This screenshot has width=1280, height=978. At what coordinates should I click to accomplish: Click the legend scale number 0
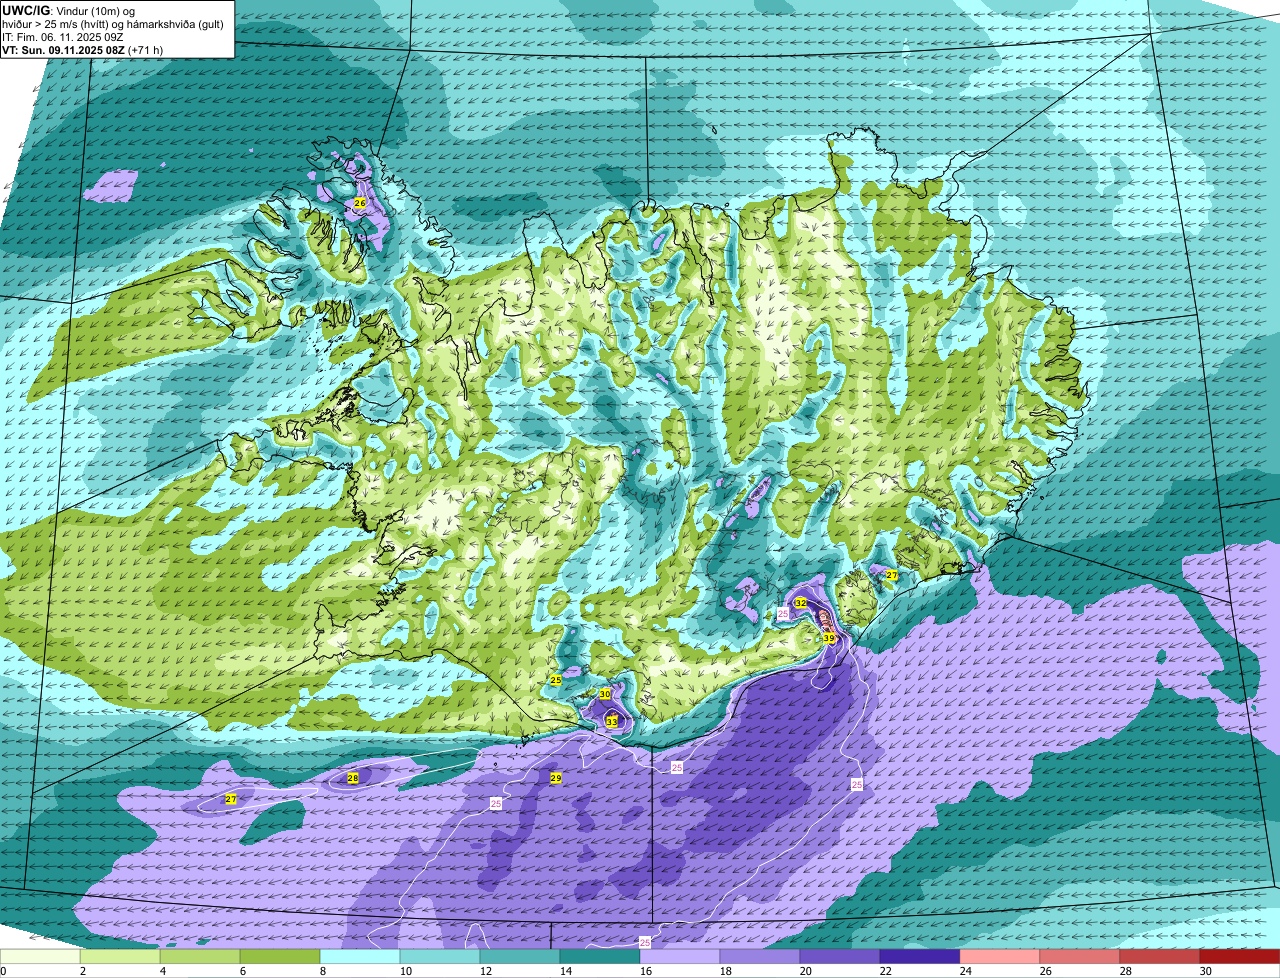(3, 971)
